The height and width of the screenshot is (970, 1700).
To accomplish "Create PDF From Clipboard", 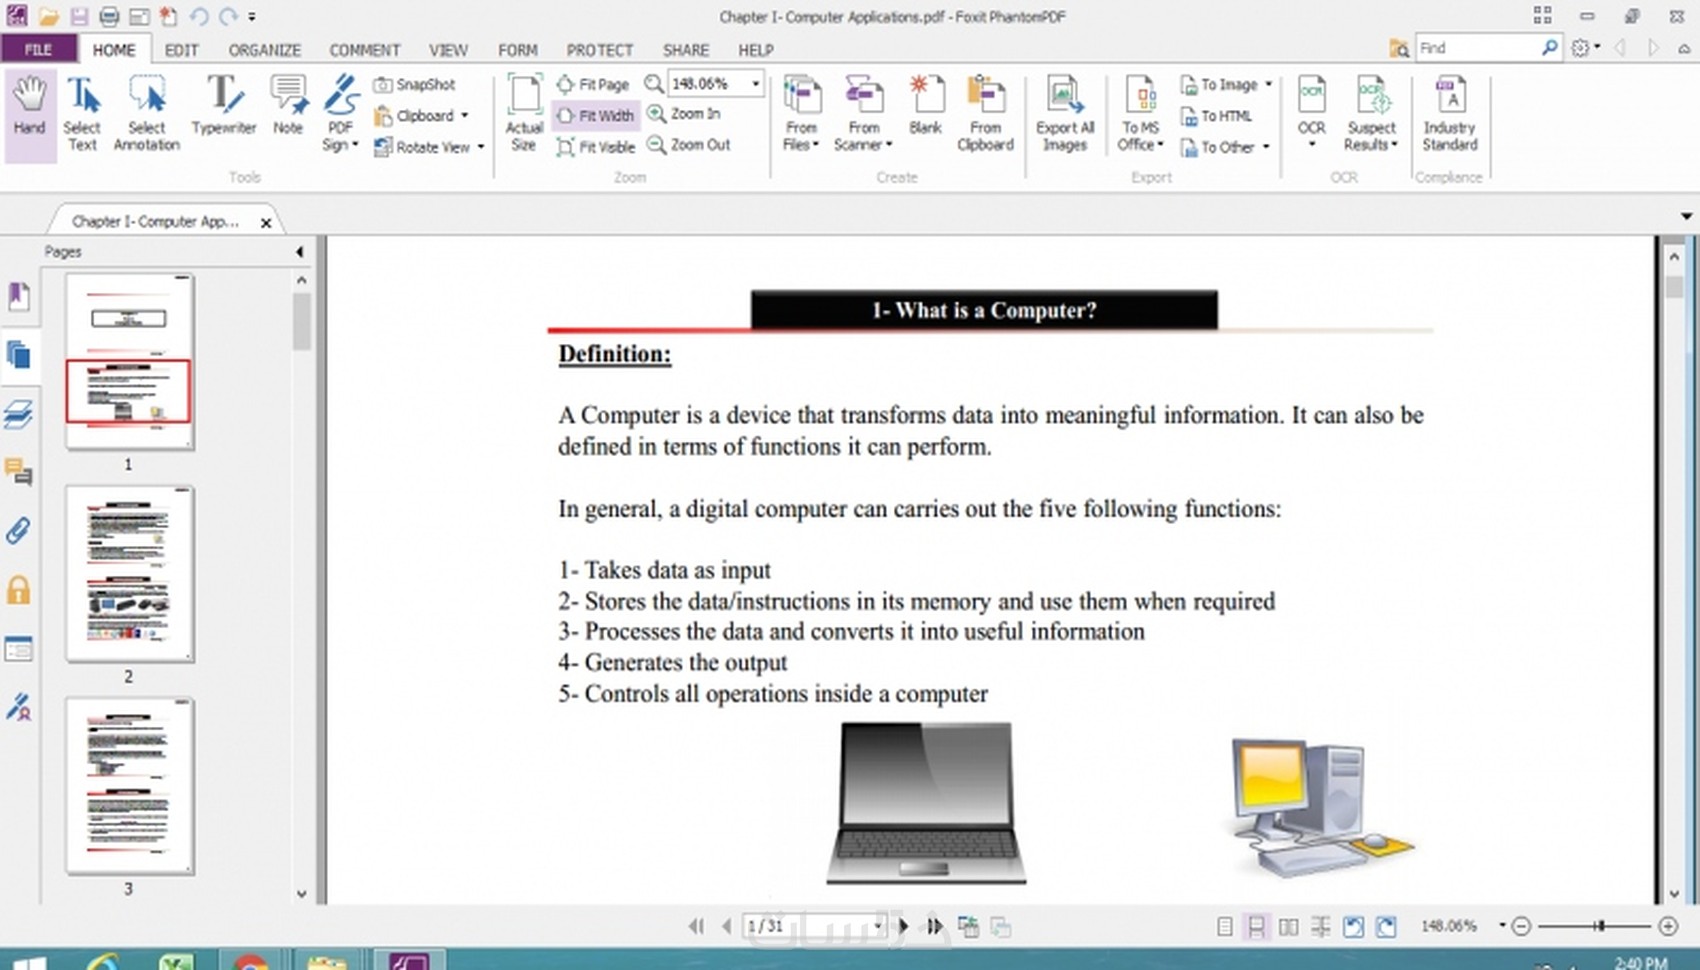I will 985,113.
